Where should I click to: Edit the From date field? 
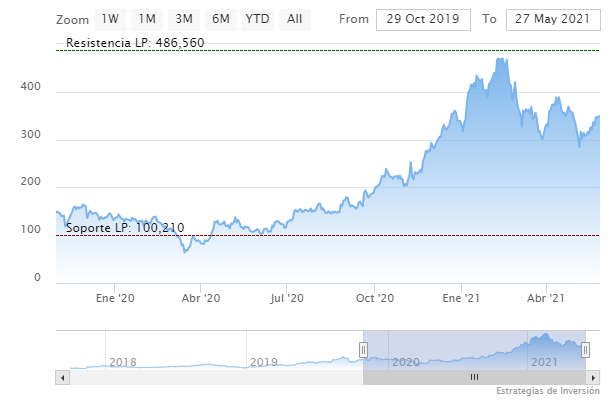(x=423, y=20)
